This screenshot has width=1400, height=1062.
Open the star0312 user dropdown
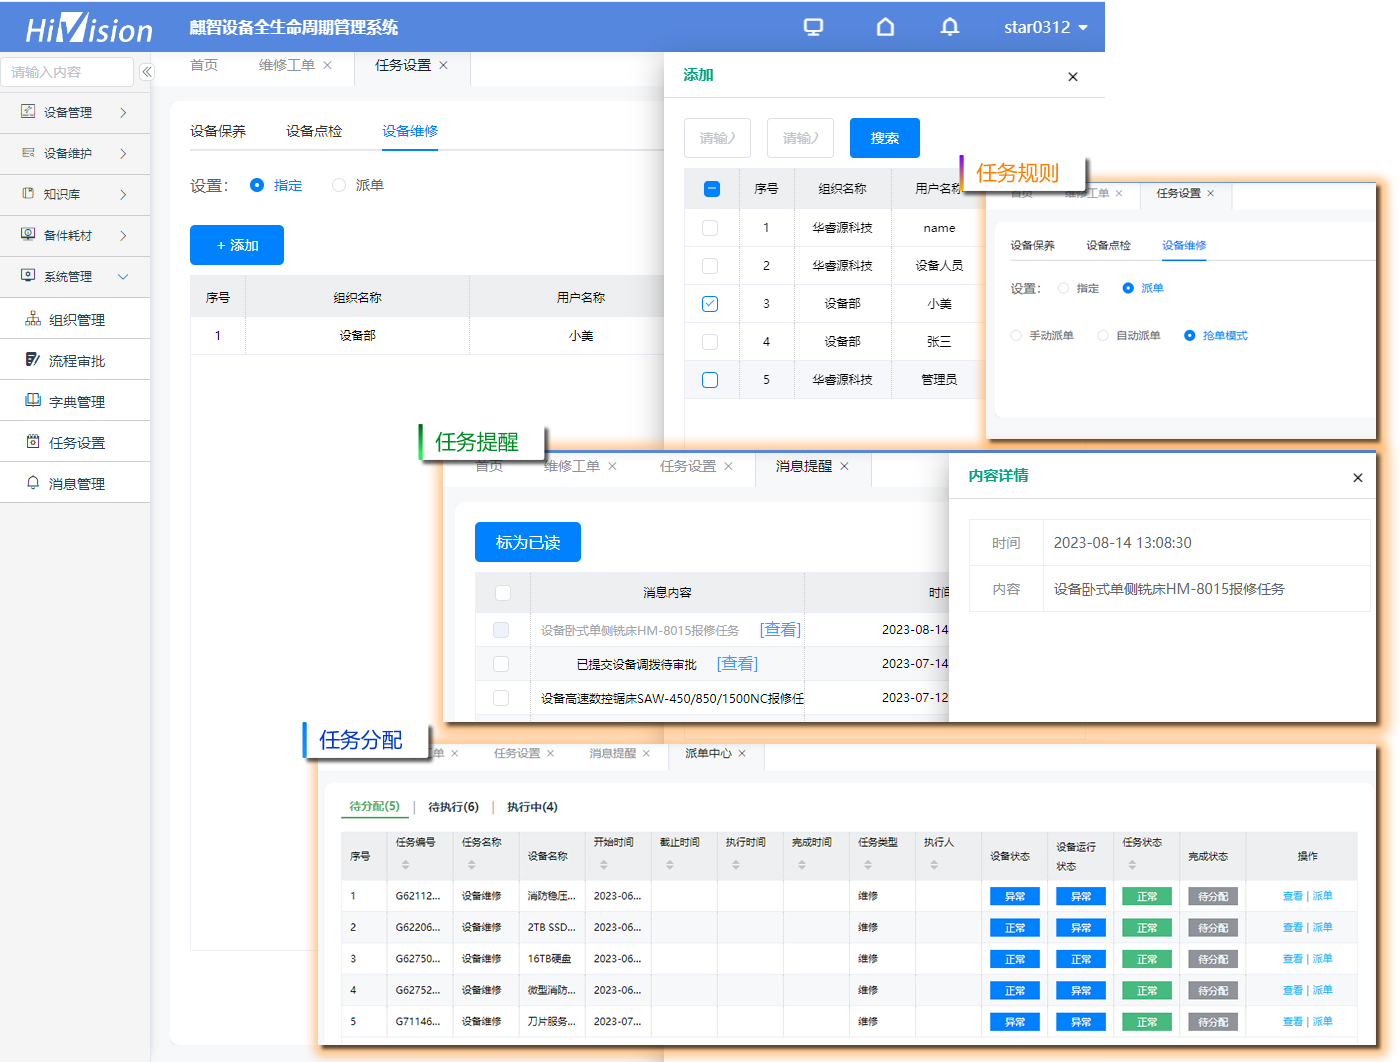(1045, 27)
